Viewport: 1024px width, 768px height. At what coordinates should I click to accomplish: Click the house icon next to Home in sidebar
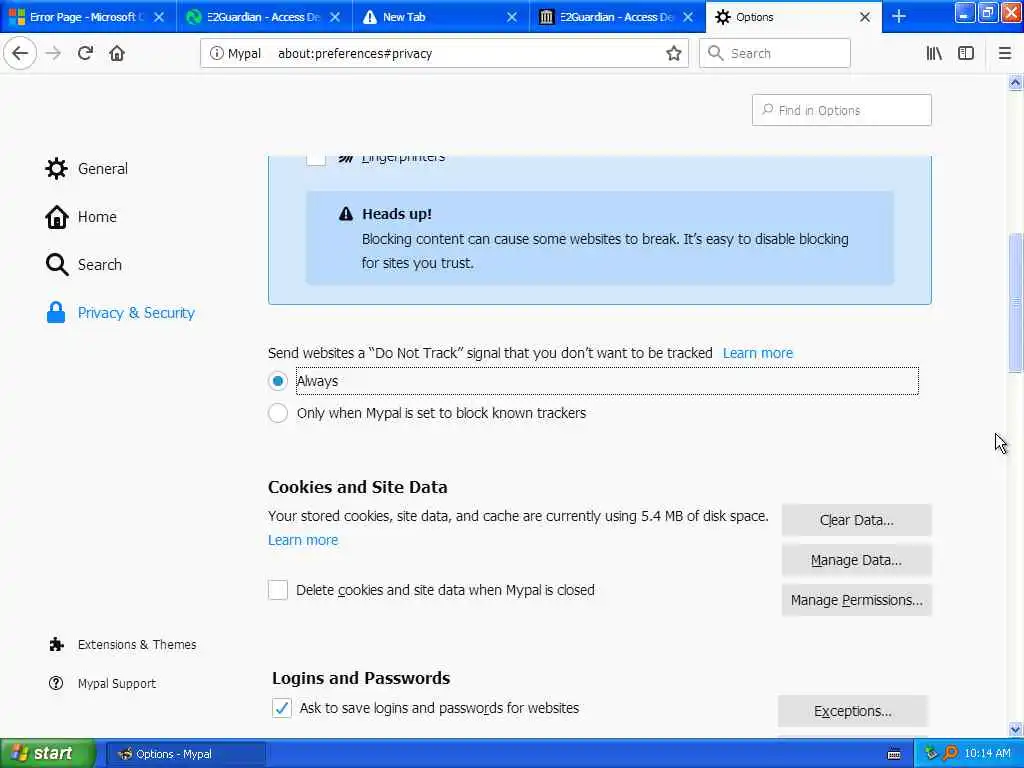56,217
